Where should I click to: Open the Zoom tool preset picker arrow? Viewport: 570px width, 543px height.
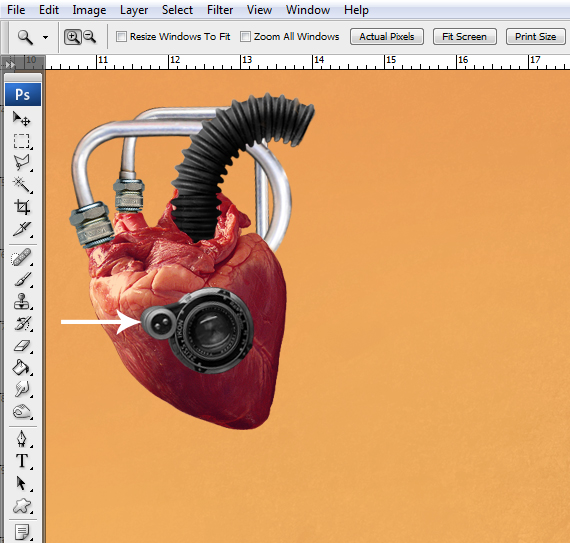(x=45, y=37)
